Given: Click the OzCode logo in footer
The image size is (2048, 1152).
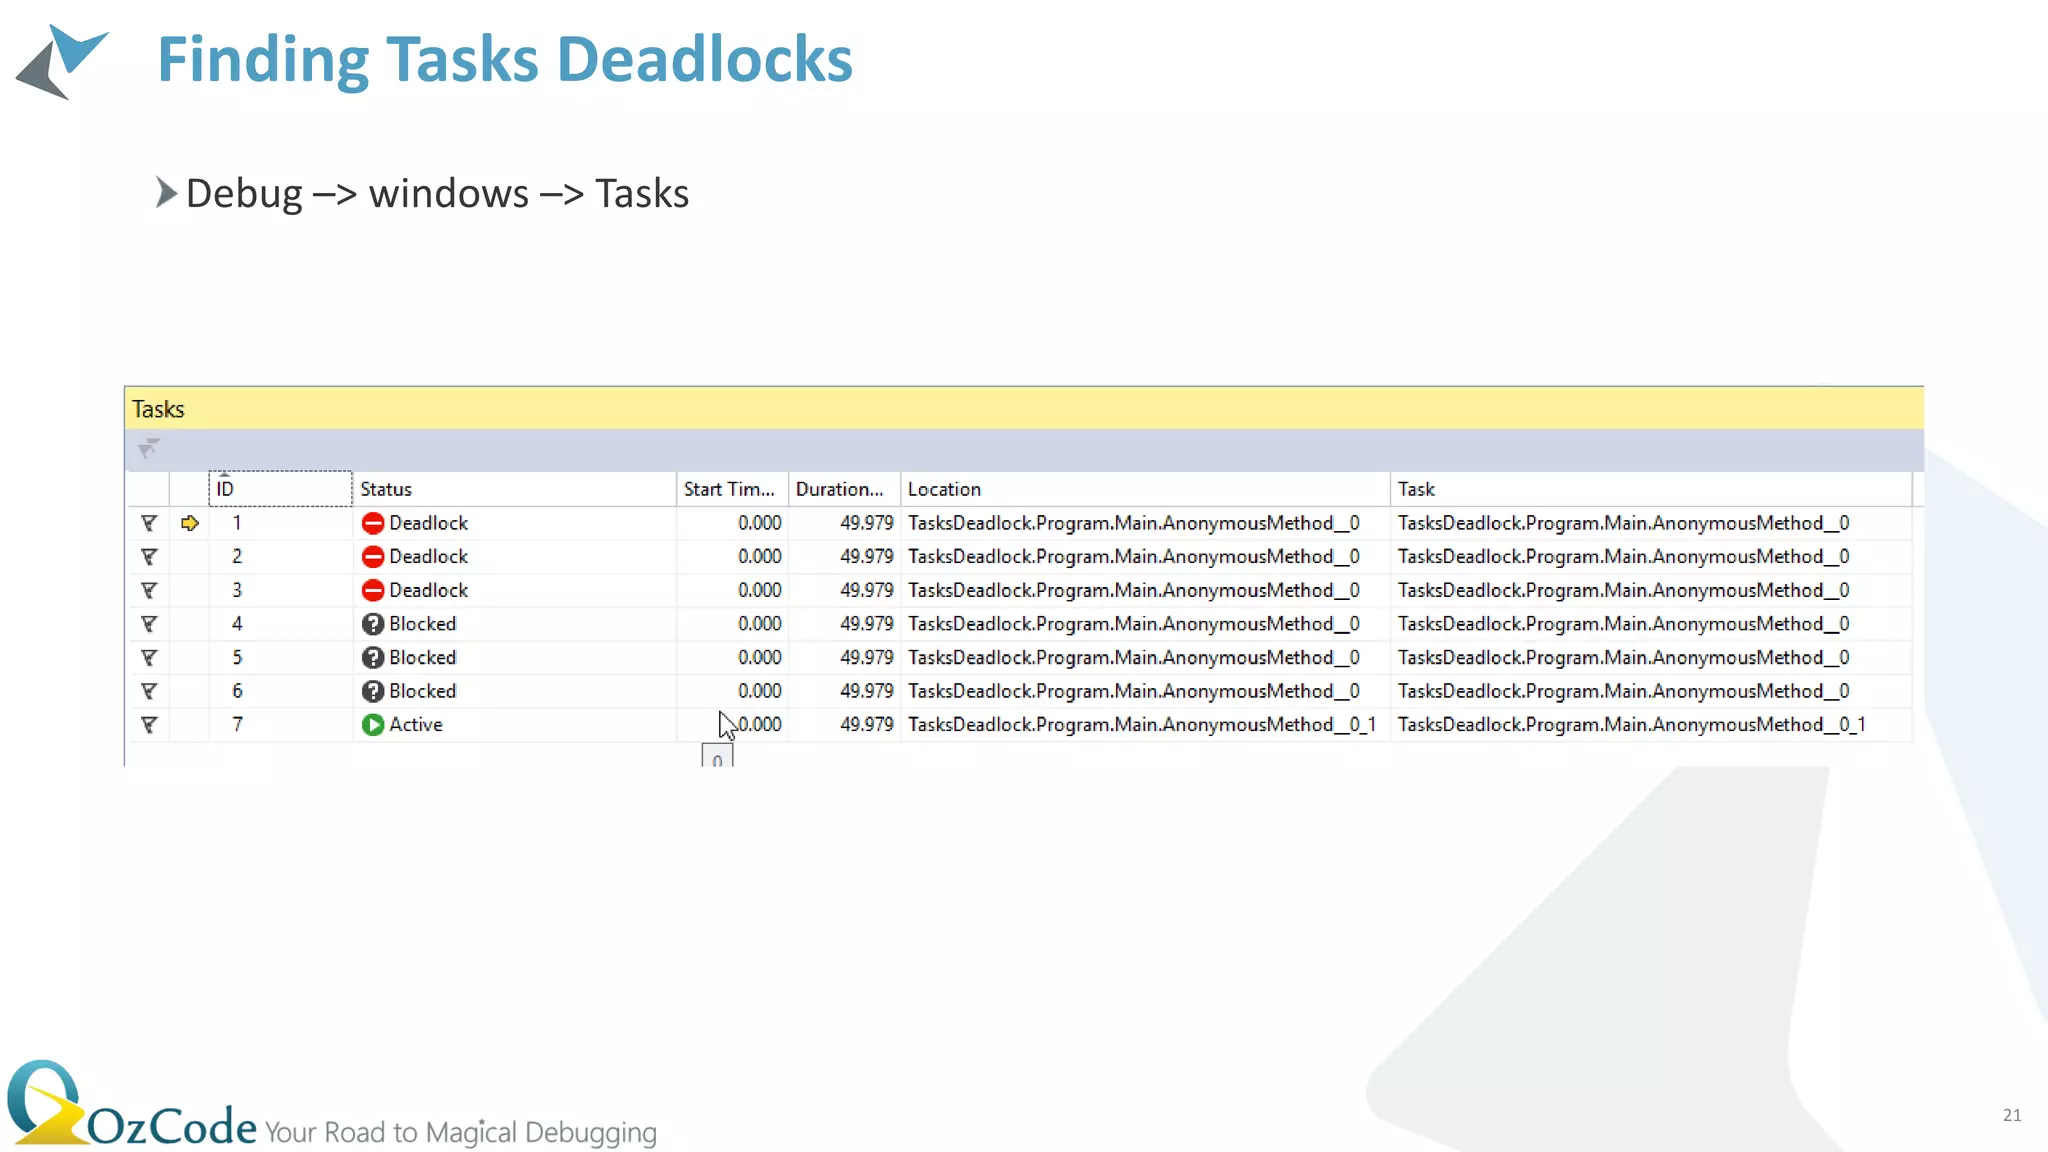Looking at the screenshot, I should [132, 1105].
